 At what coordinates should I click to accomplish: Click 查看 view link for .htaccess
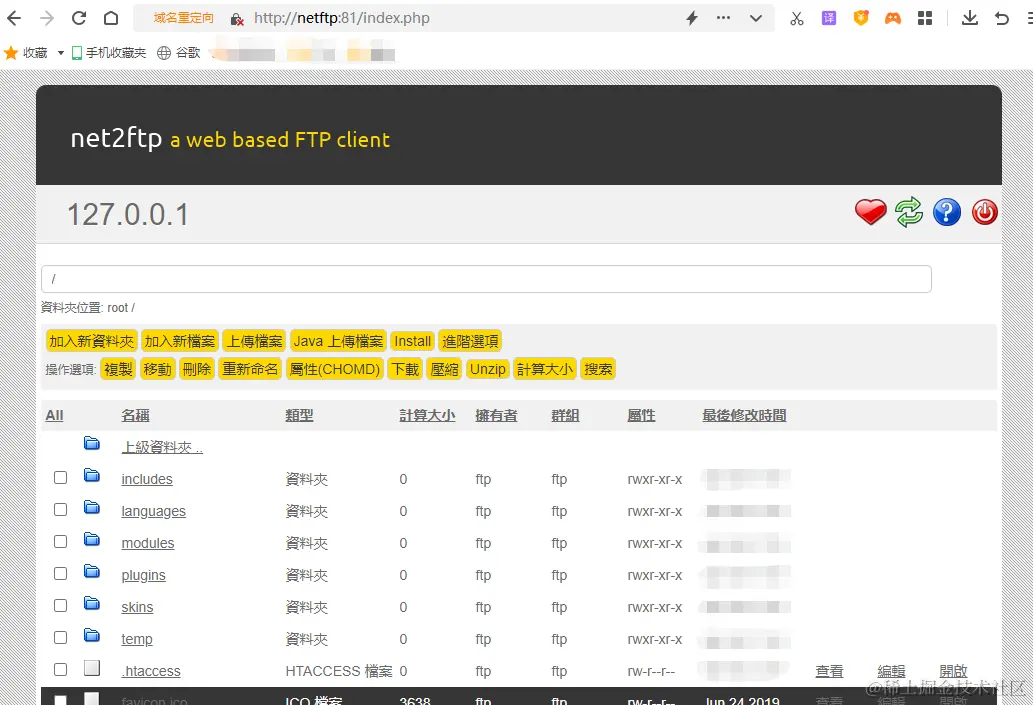pyautogui.click(x=829, y=671)
